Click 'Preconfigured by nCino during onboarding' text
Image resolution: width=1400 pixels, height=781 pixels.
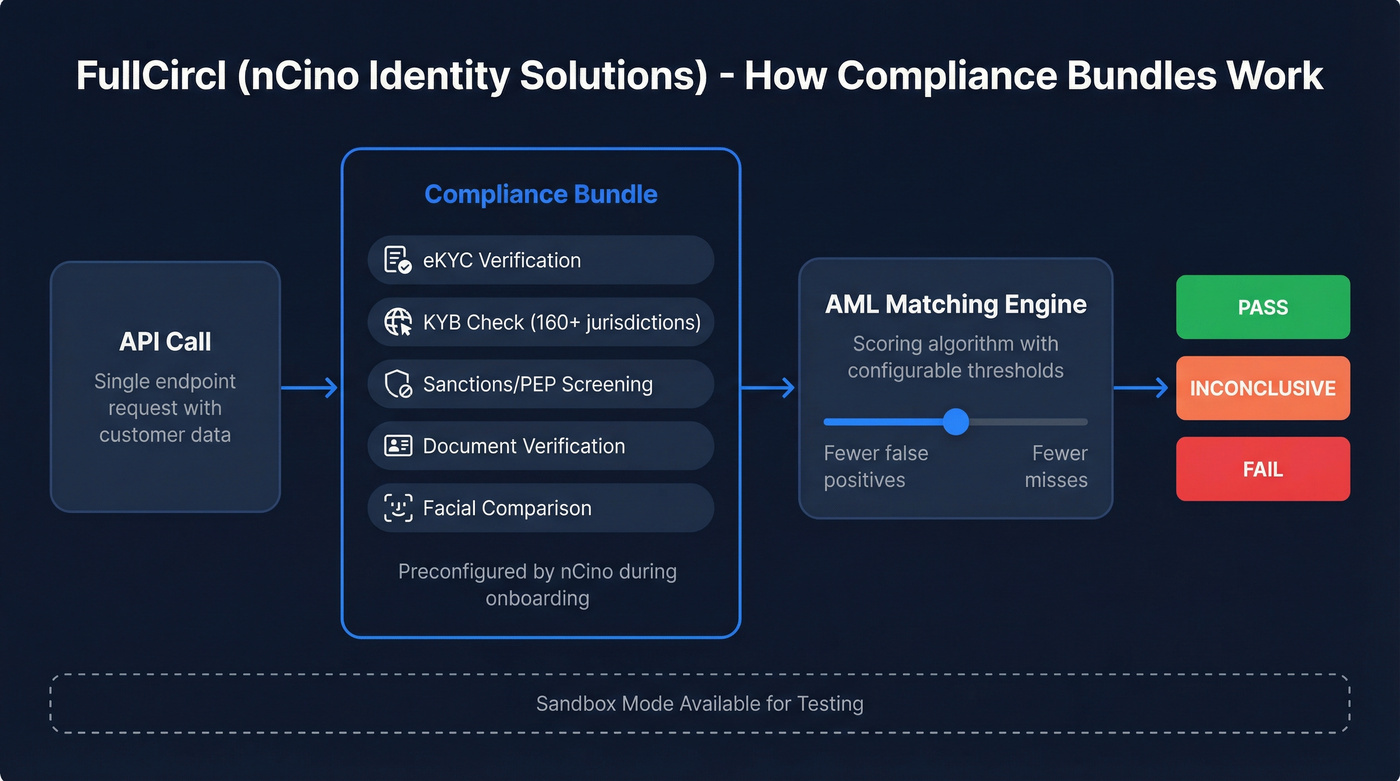pyautogui.click(x=538, y=585)
